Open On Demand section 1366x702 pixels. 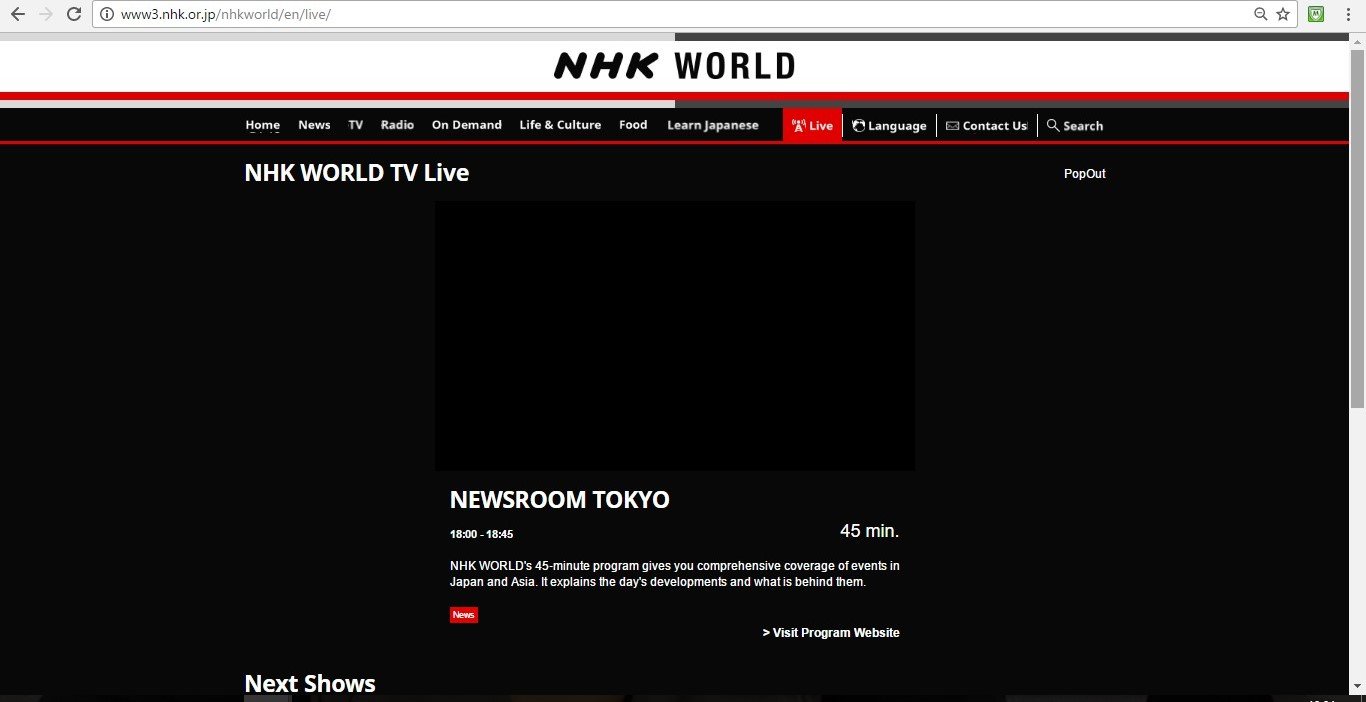467,125
